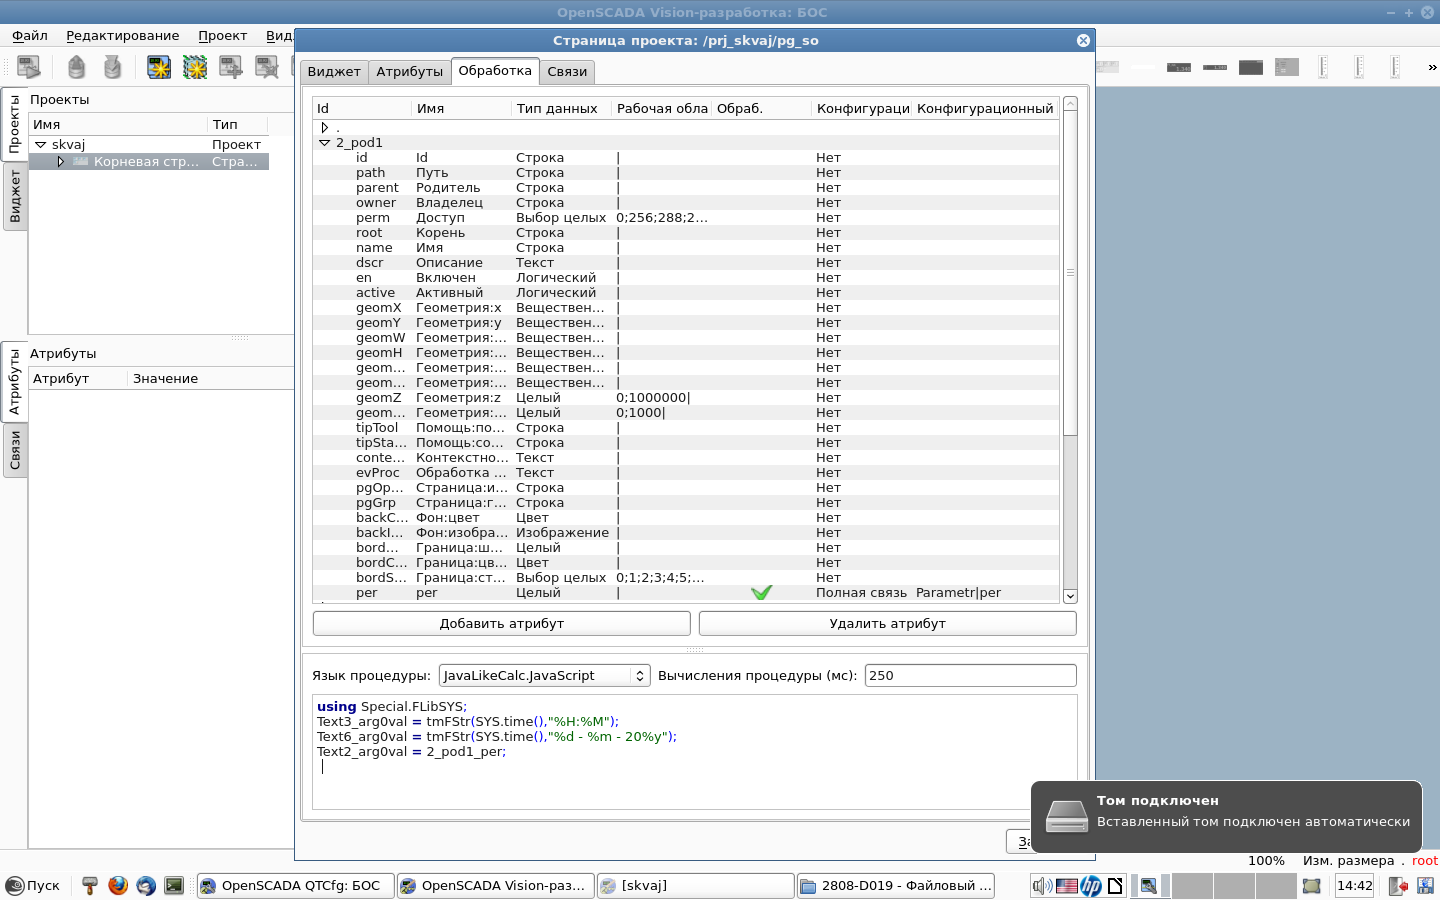The image size is (1440, 900).
Task: Open the Редактирование menu
Action: coord(122,36)
